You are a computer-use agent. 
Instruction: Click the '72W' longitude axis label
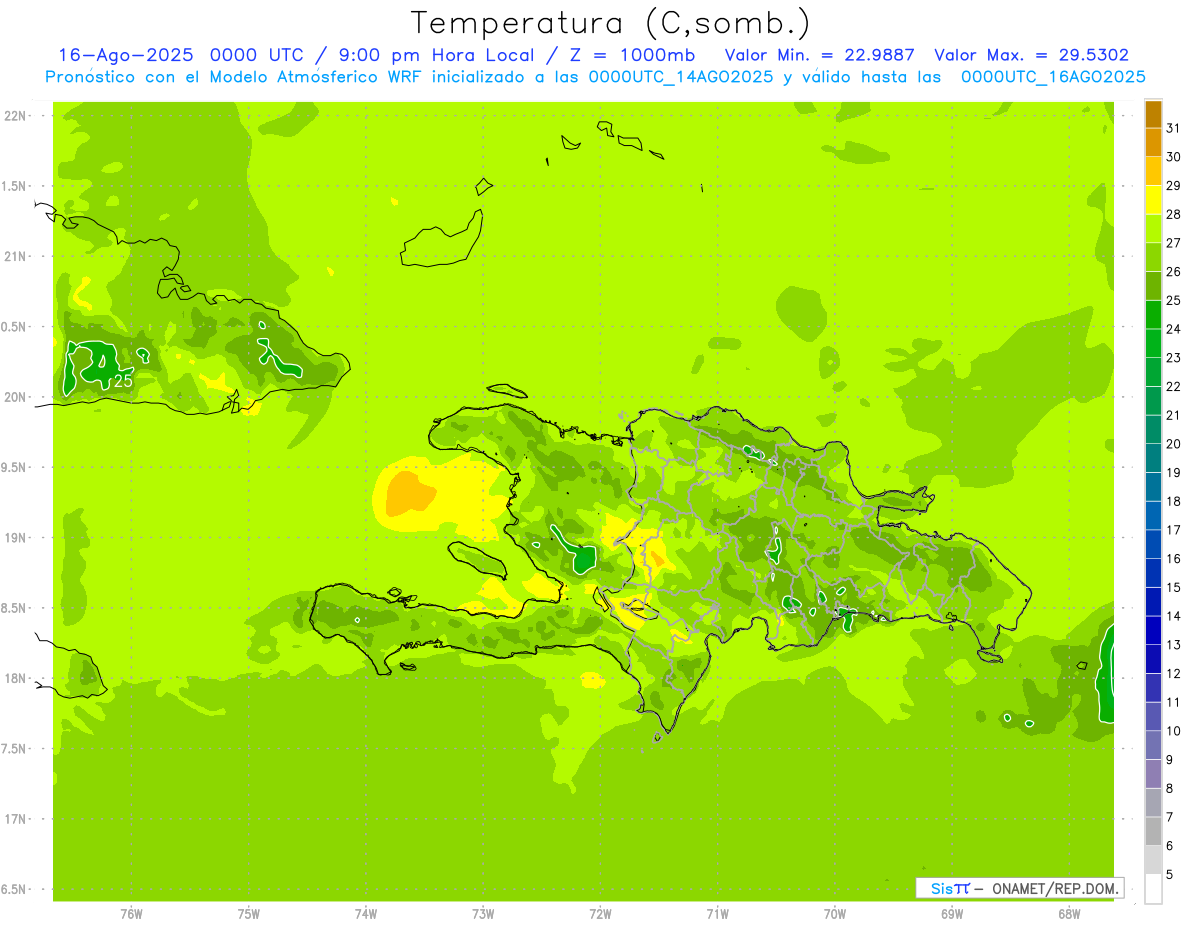click(x=600, y=914)
